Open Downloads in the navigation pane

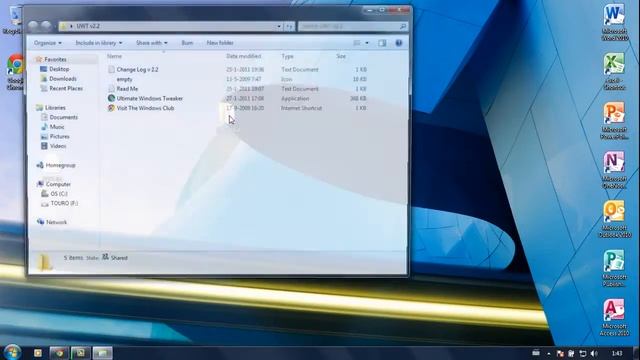tap(62, 79)
